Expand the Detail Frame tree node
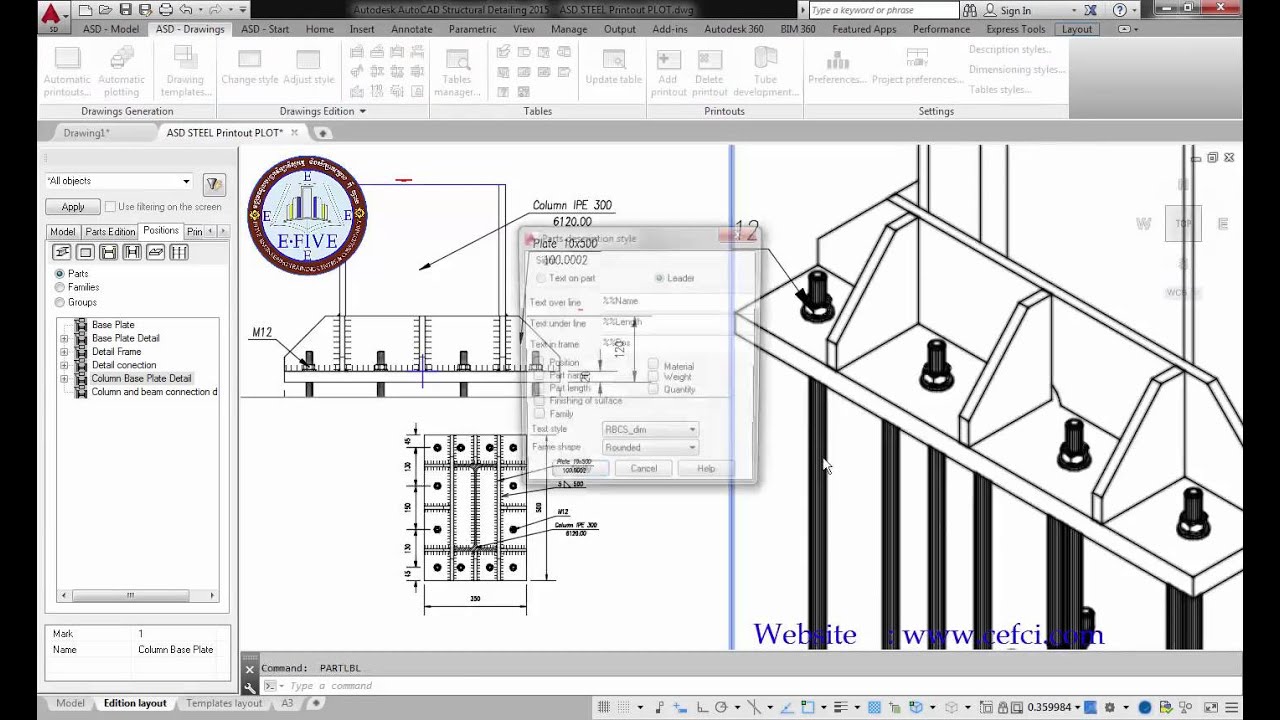 (x=65, y=352)
